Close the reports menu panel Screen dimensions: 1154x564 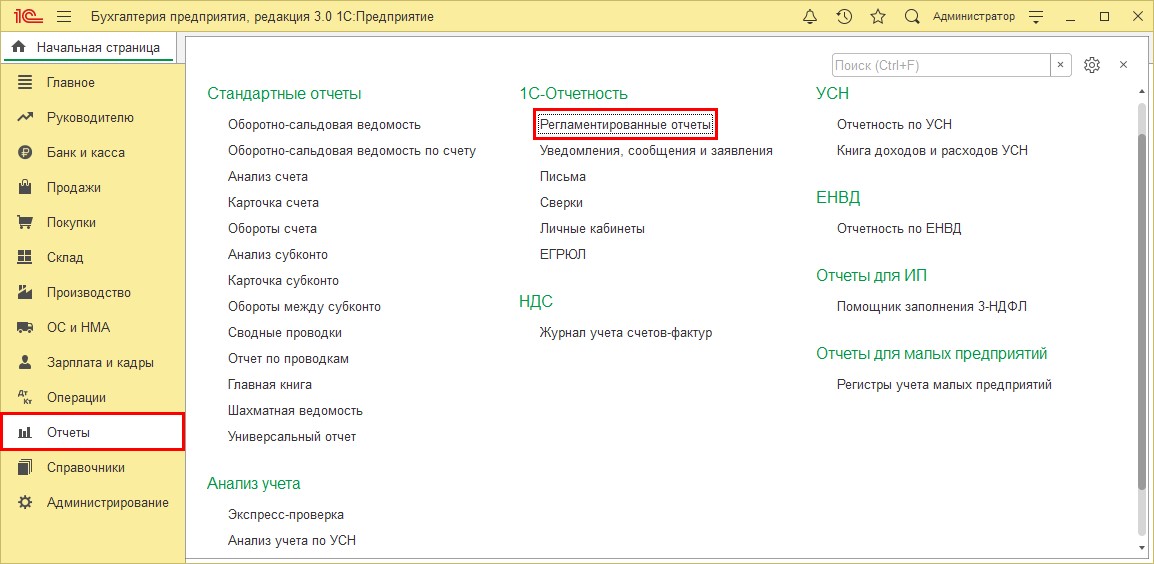1124,65
